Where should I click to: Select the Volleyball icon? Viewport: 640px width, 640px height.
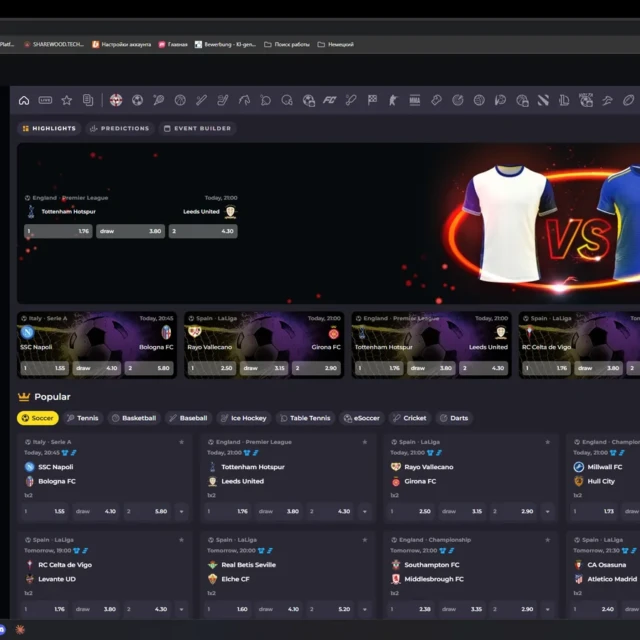(479, 100)
